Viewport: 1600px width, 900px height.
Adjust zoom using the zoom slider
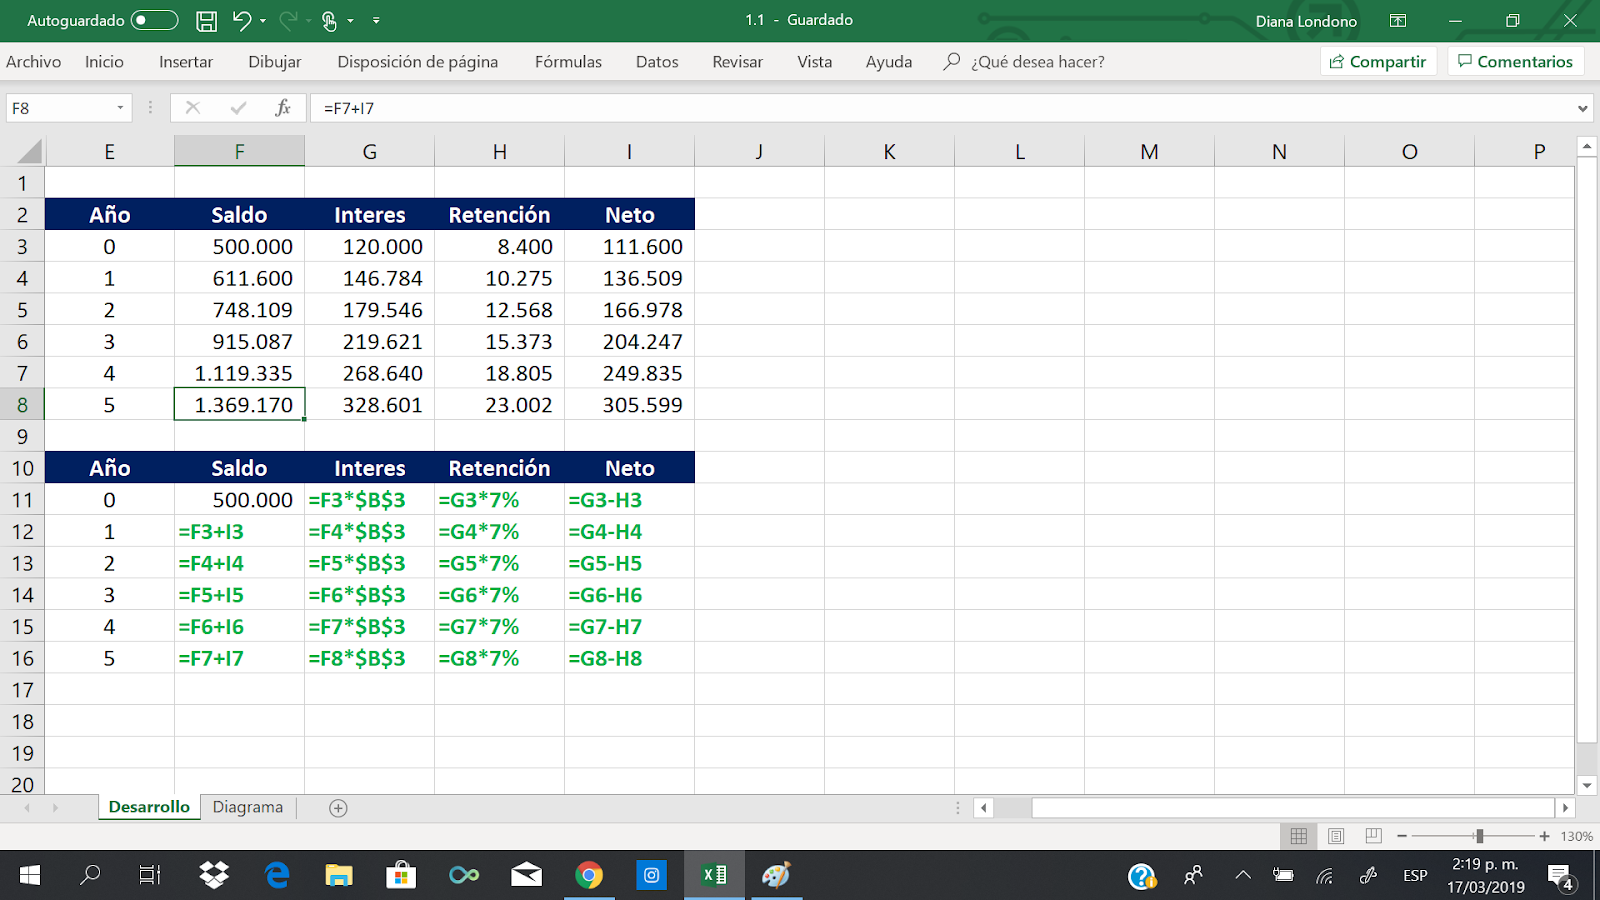point(1480,836)
